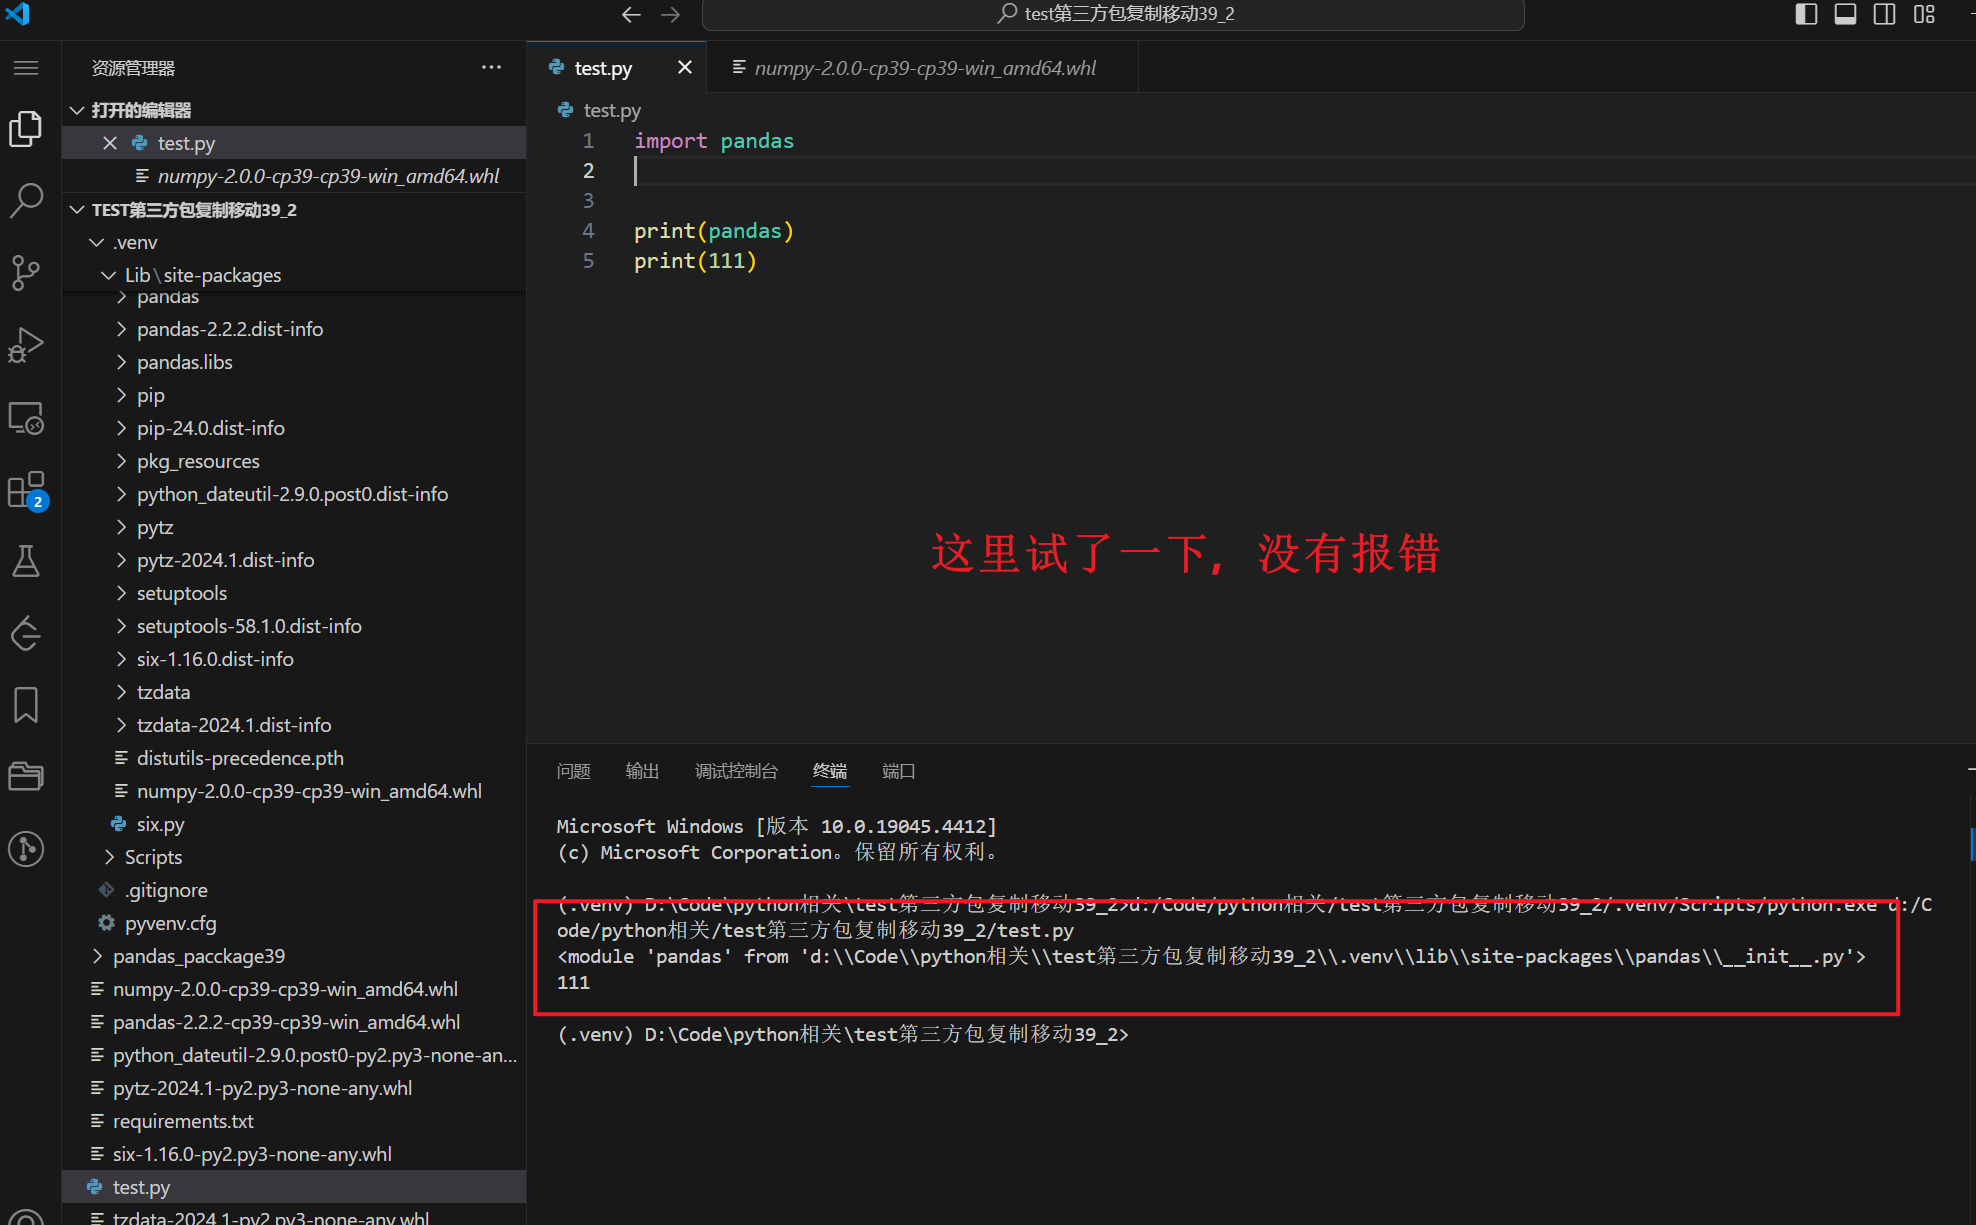Collapse the TEST第三方包复制移动39_2 folder section
The height and width of the screenshot is (1225, 1976).
click(294, 210)
